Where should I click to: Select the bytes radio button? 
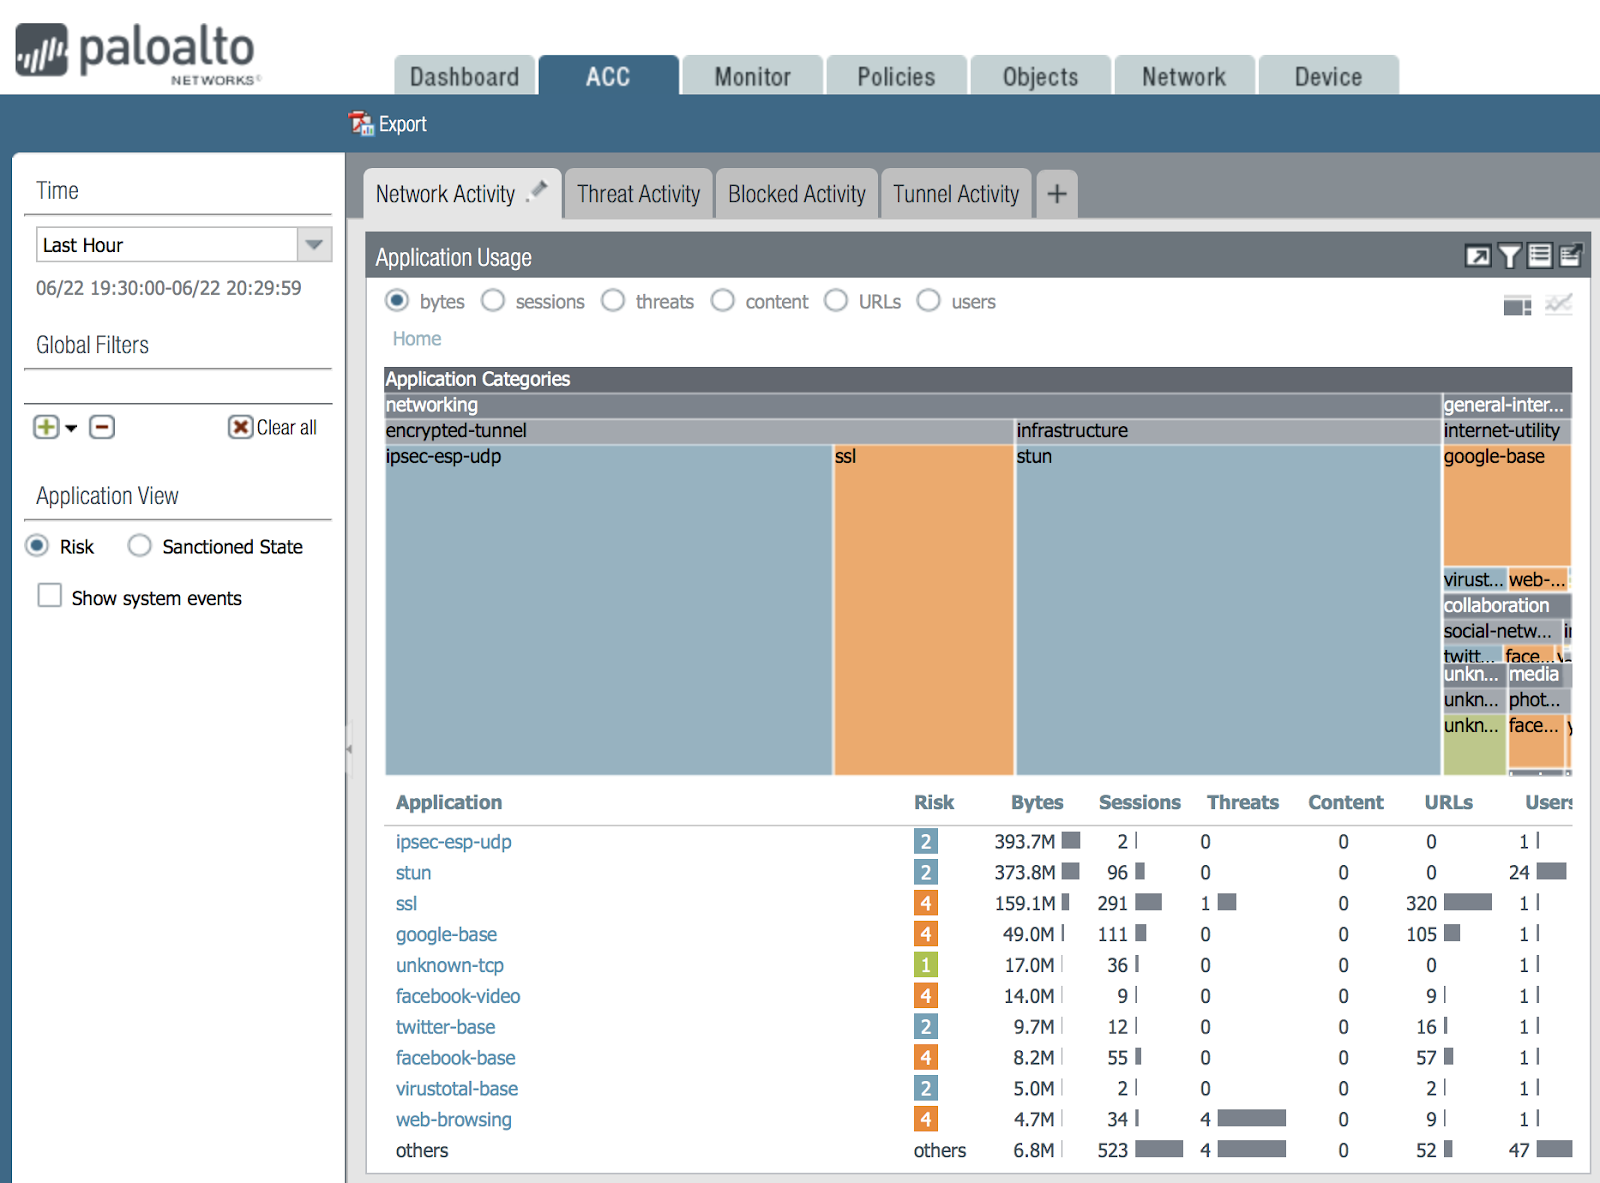(x=397, y=301)
